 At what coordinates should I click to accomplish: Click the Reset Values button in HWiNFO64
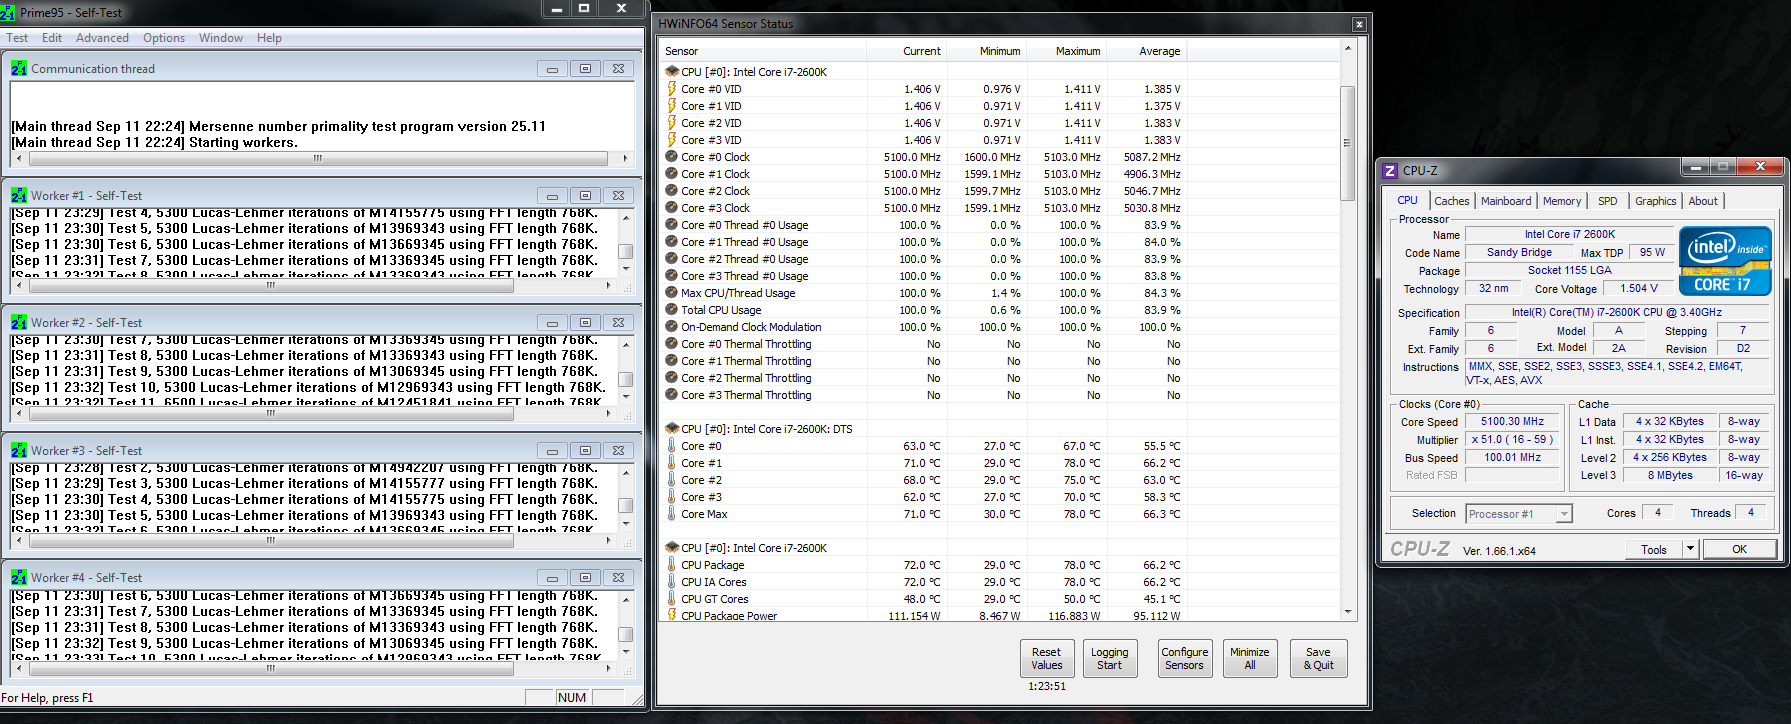pos(1047,659)
